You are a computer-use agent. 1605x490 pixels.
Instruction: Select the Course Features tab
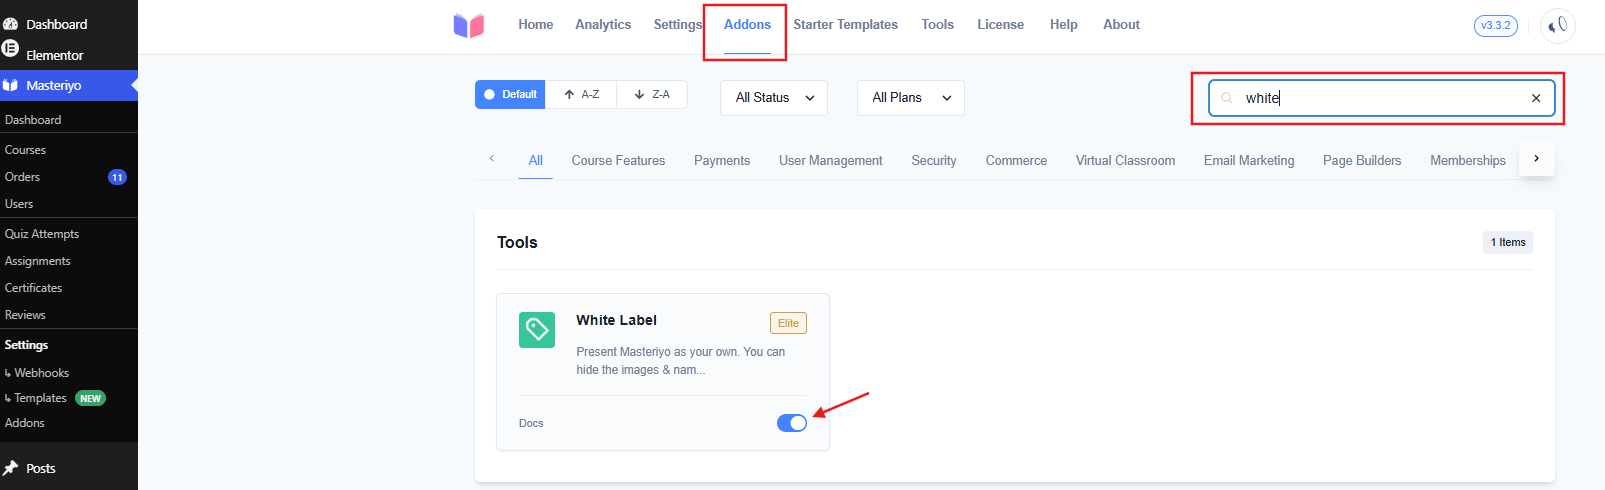pyautogui.click(x=618, y=161)
